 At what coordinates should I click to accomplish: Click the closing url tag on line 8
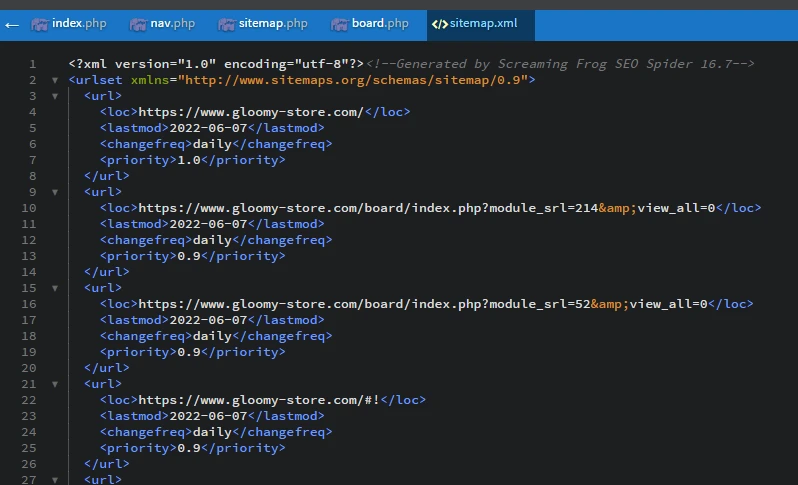(x=106, y=176)
